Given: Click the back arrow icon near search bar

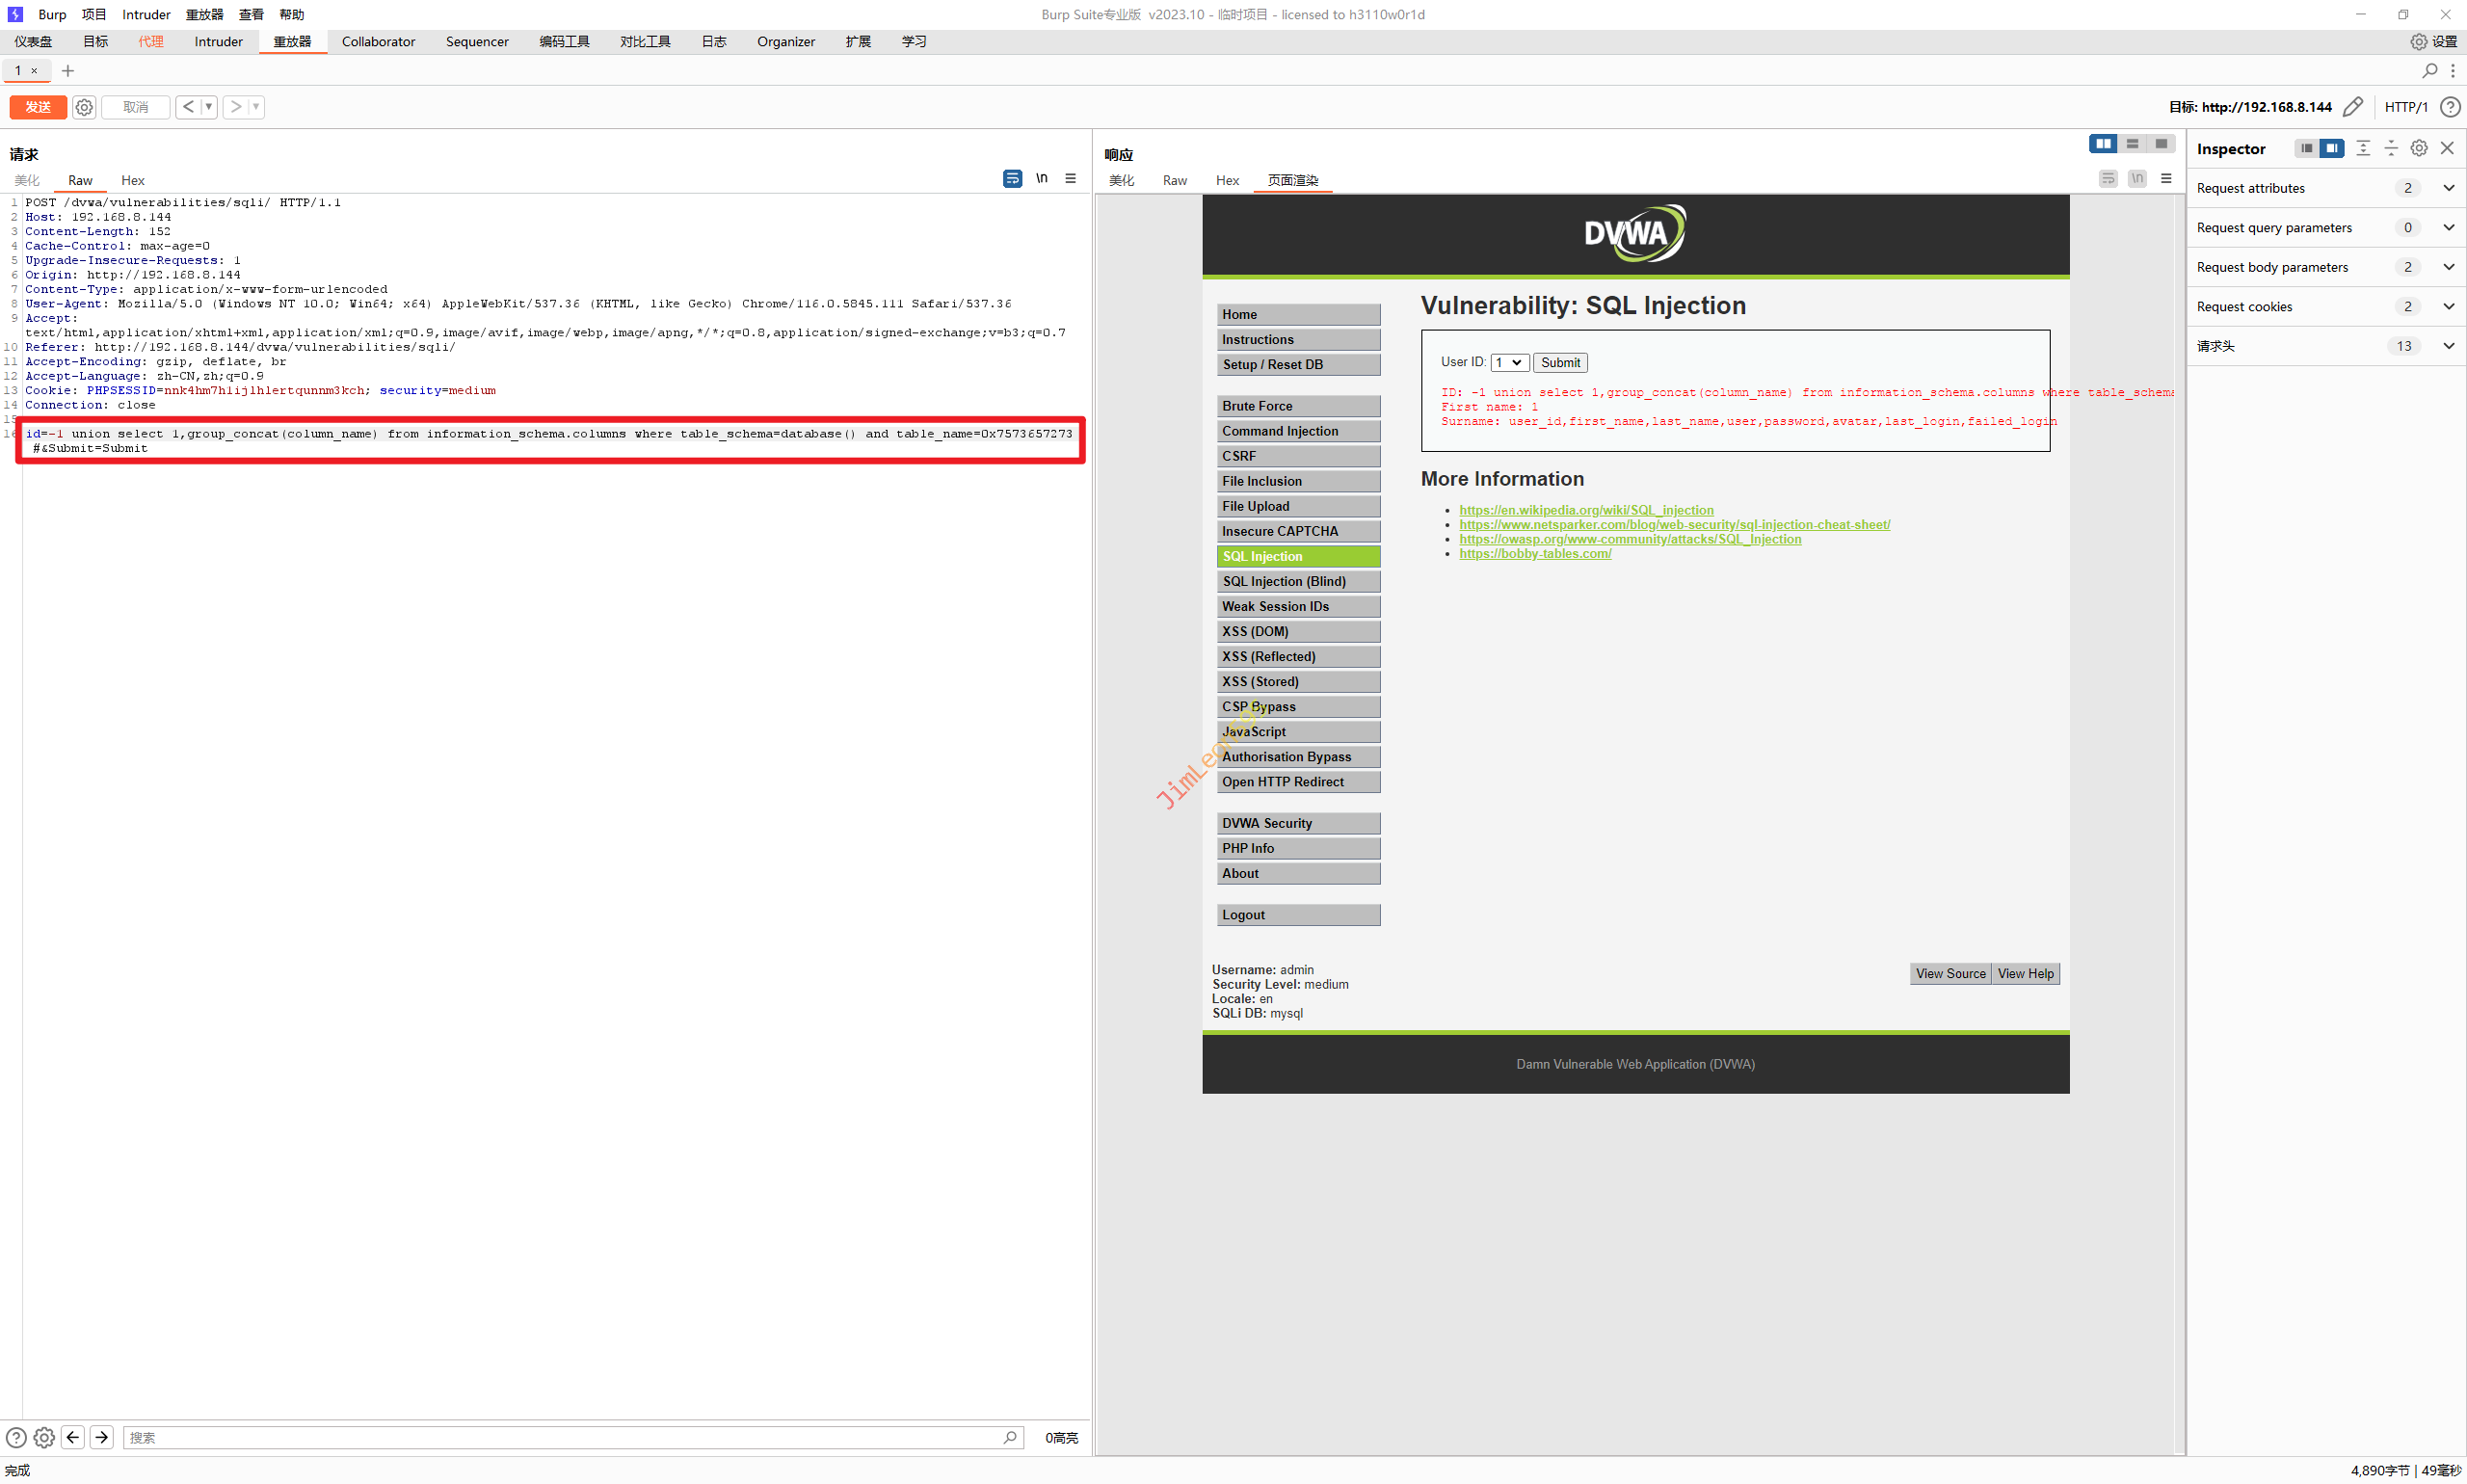Looking at the screenshot, I should (73, 1437).
